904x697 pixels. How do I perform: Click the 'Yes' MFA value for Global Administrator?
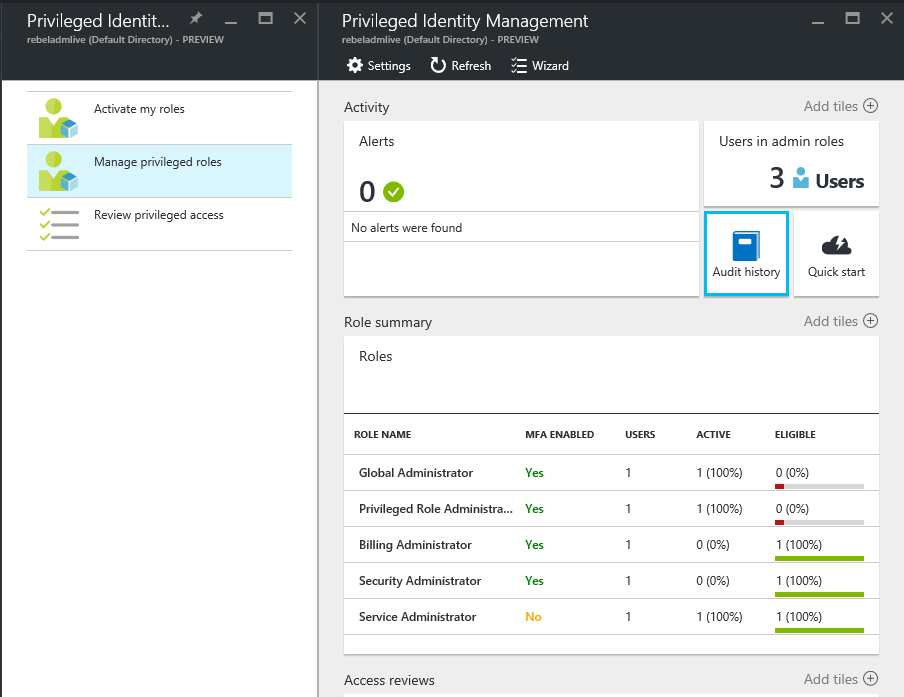(x=534, y=473)
